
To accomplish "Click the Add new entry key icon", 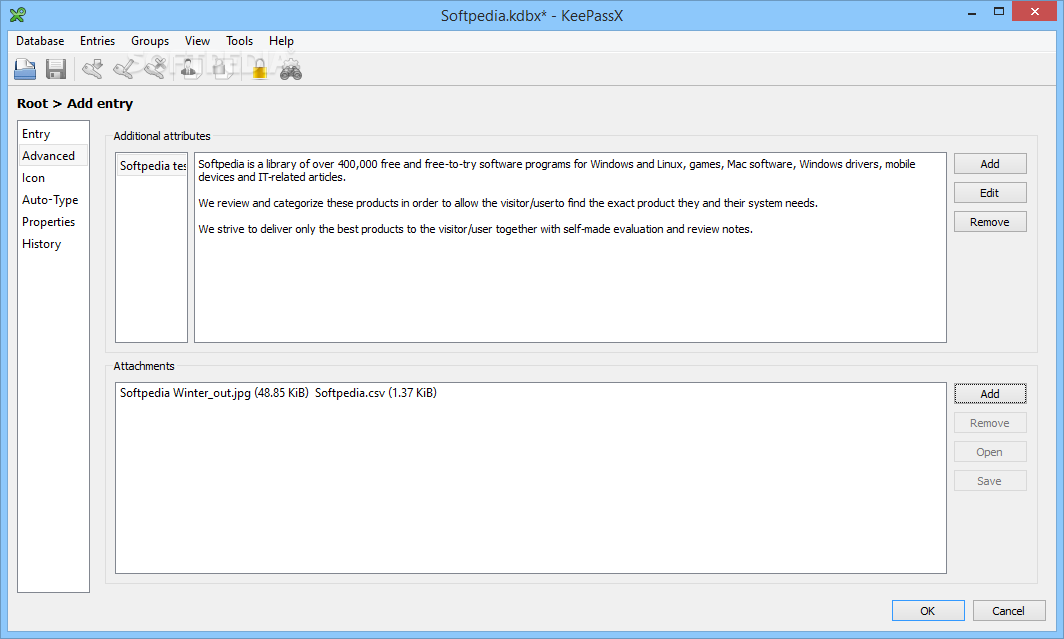I will [92, 69].
